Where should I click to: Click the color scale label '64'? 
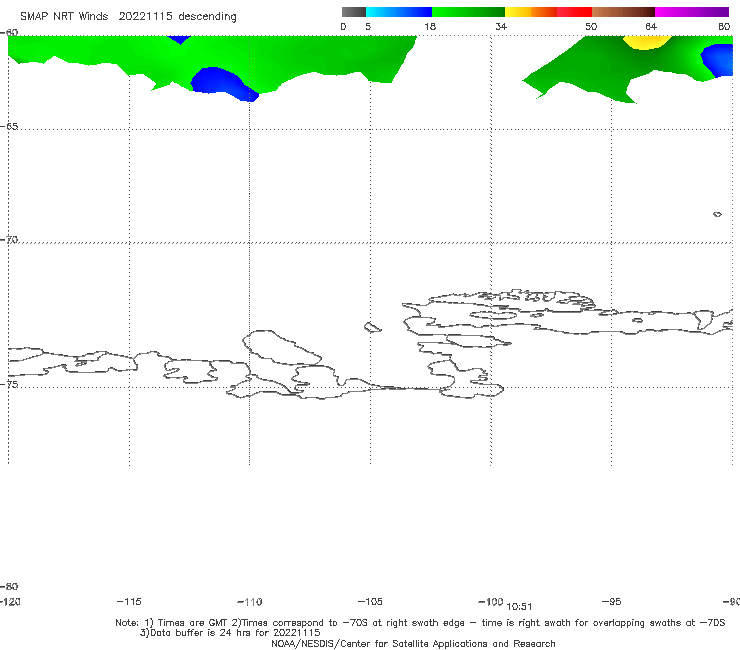pos(651,26)
